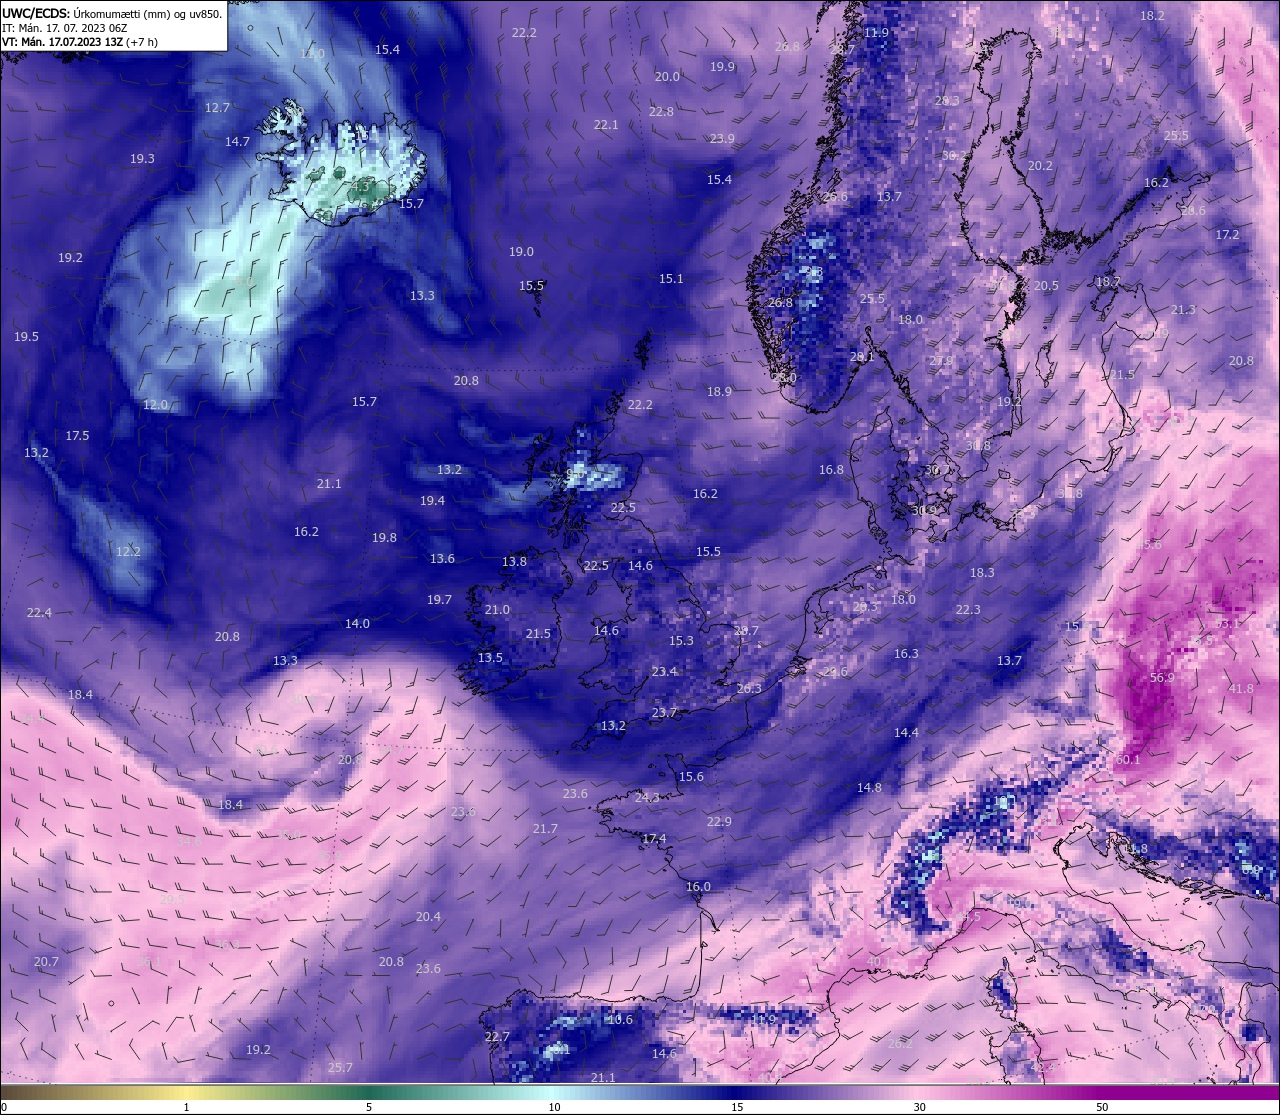Click the 21.0 value over Ireland

[497, 610]
